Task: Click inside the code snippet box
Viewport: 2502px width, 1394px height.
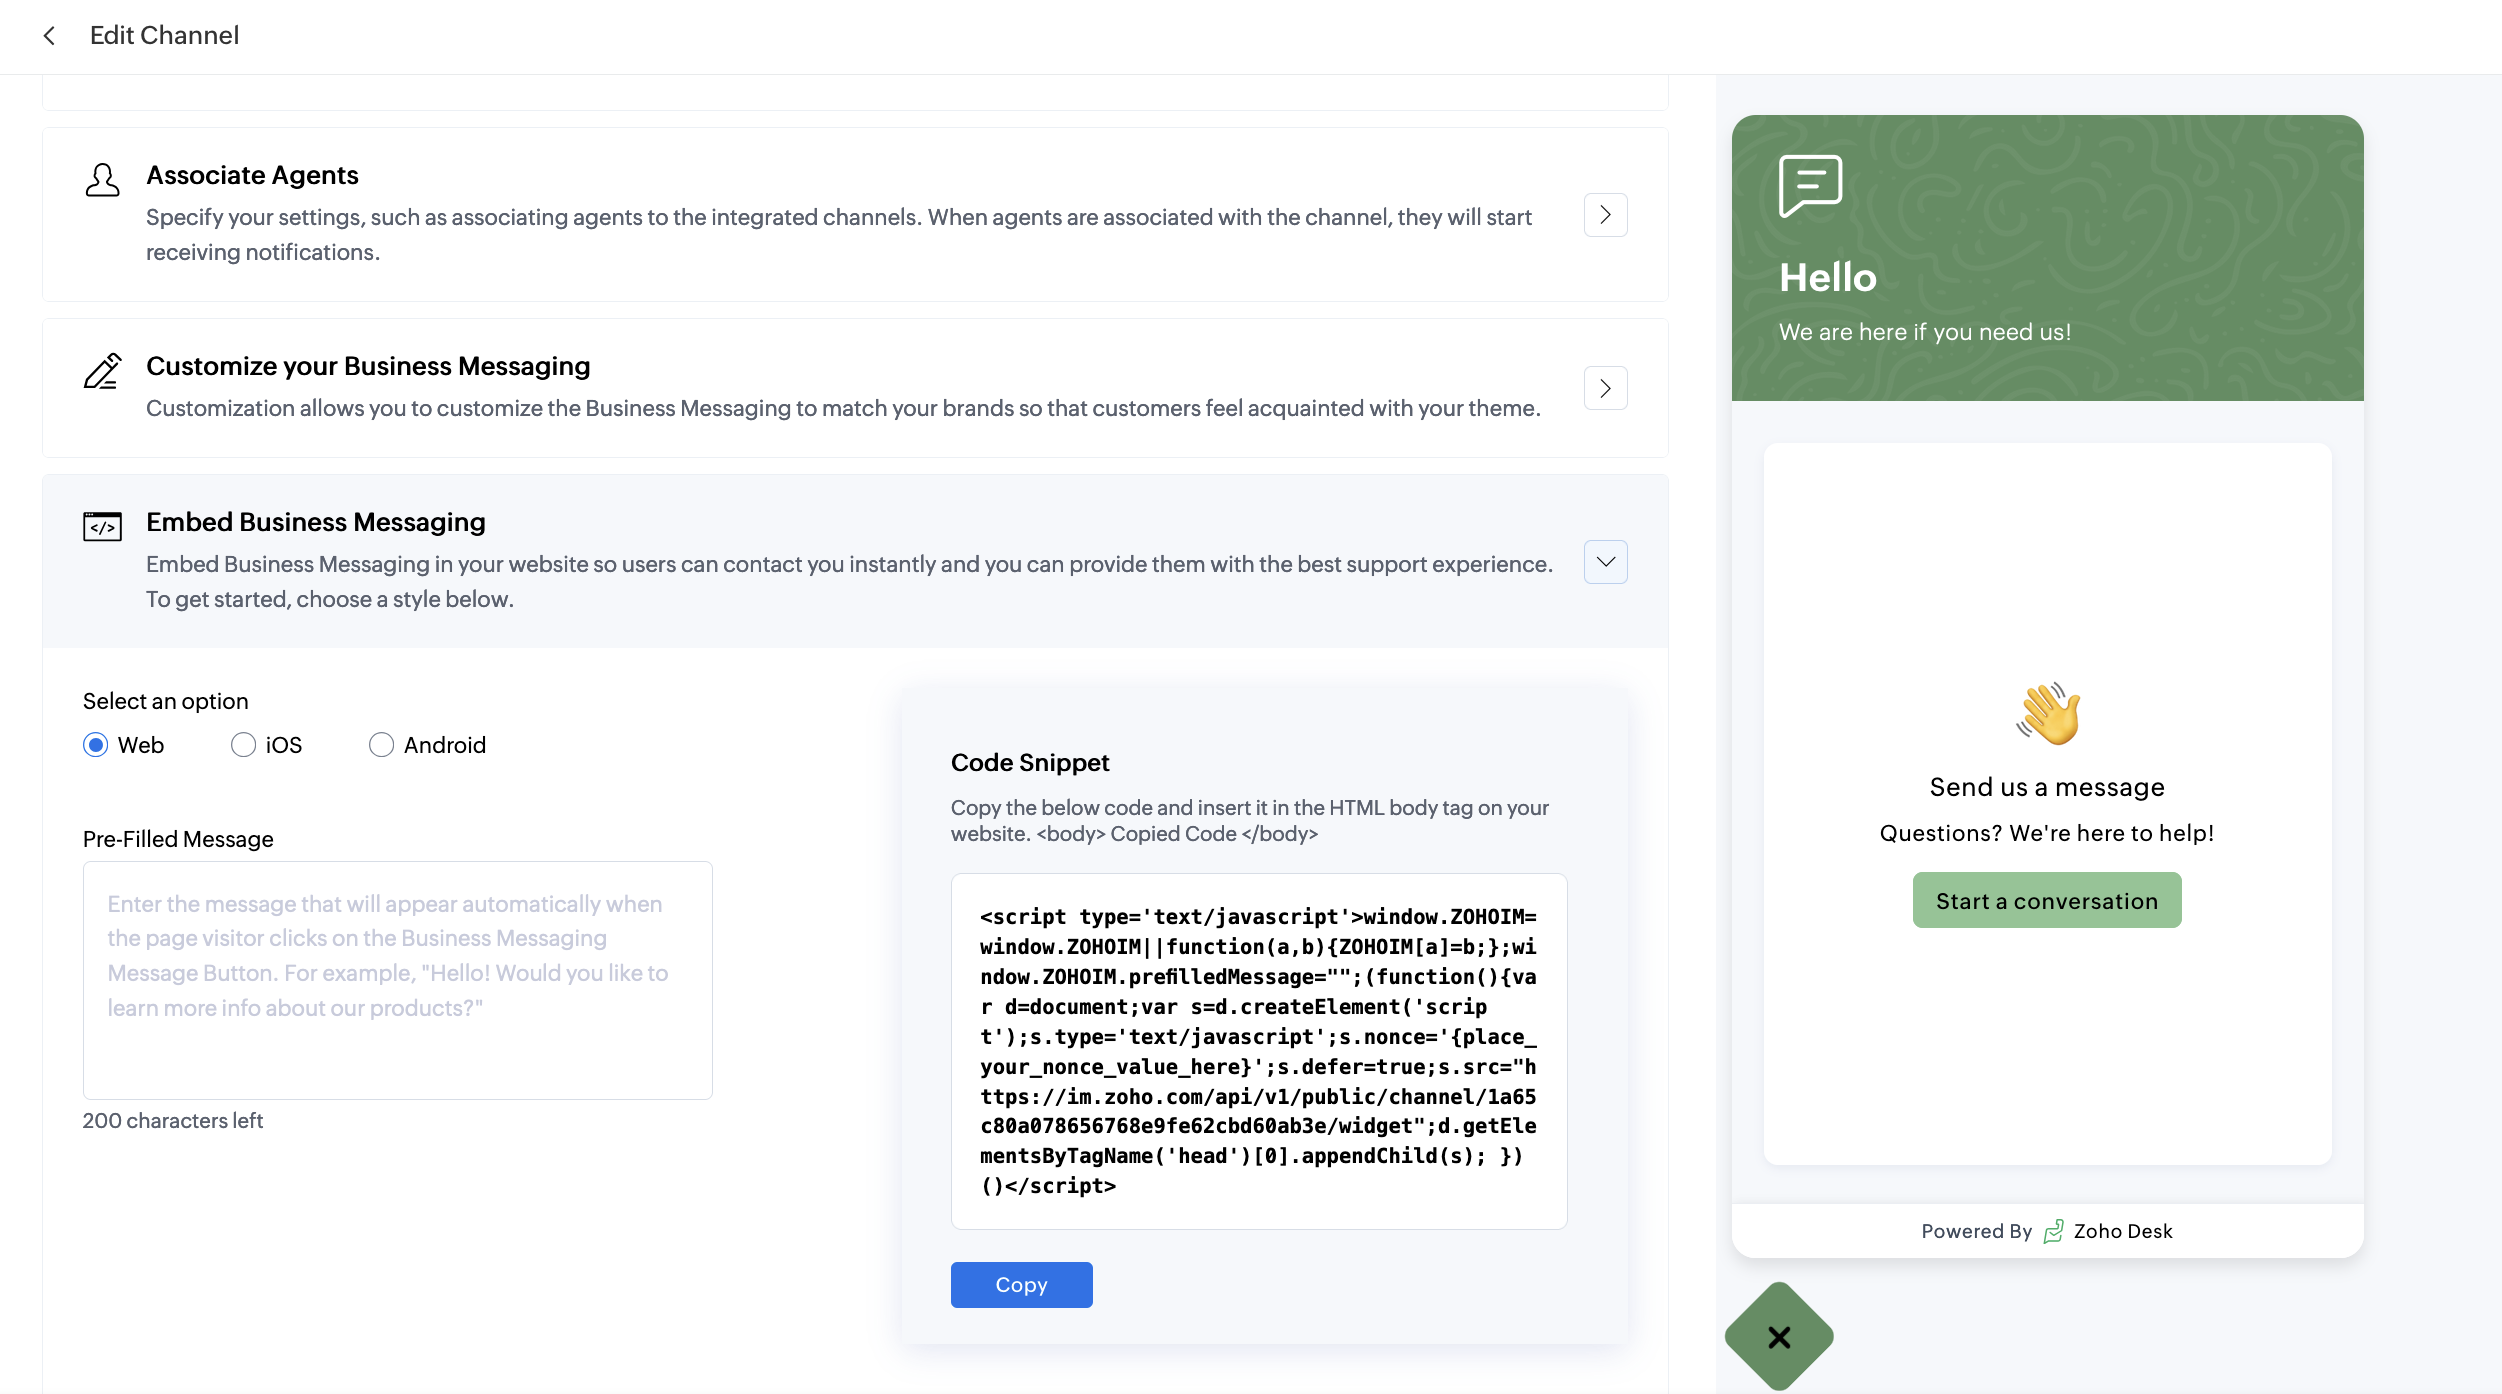Action: point(1258,1051)
